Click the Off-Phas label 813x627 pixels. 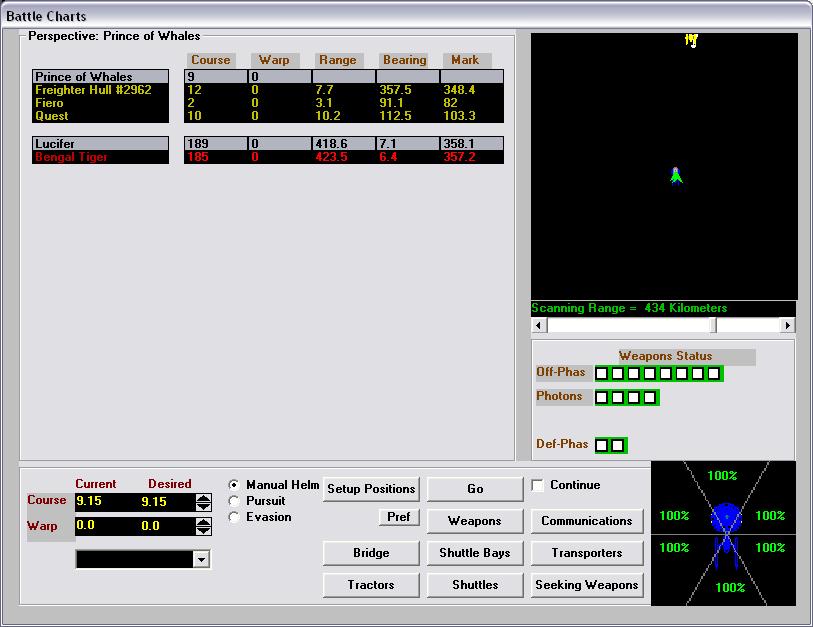click(x=560, y=372)
